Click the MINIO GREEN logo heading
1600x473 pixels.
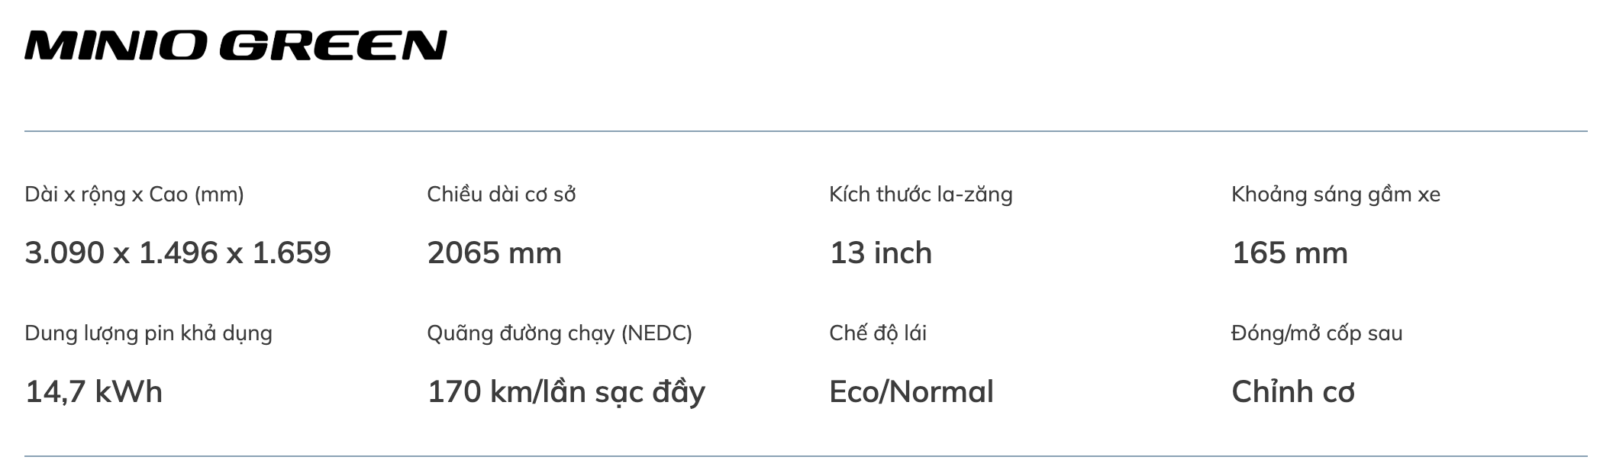click(x=236, y=46)
